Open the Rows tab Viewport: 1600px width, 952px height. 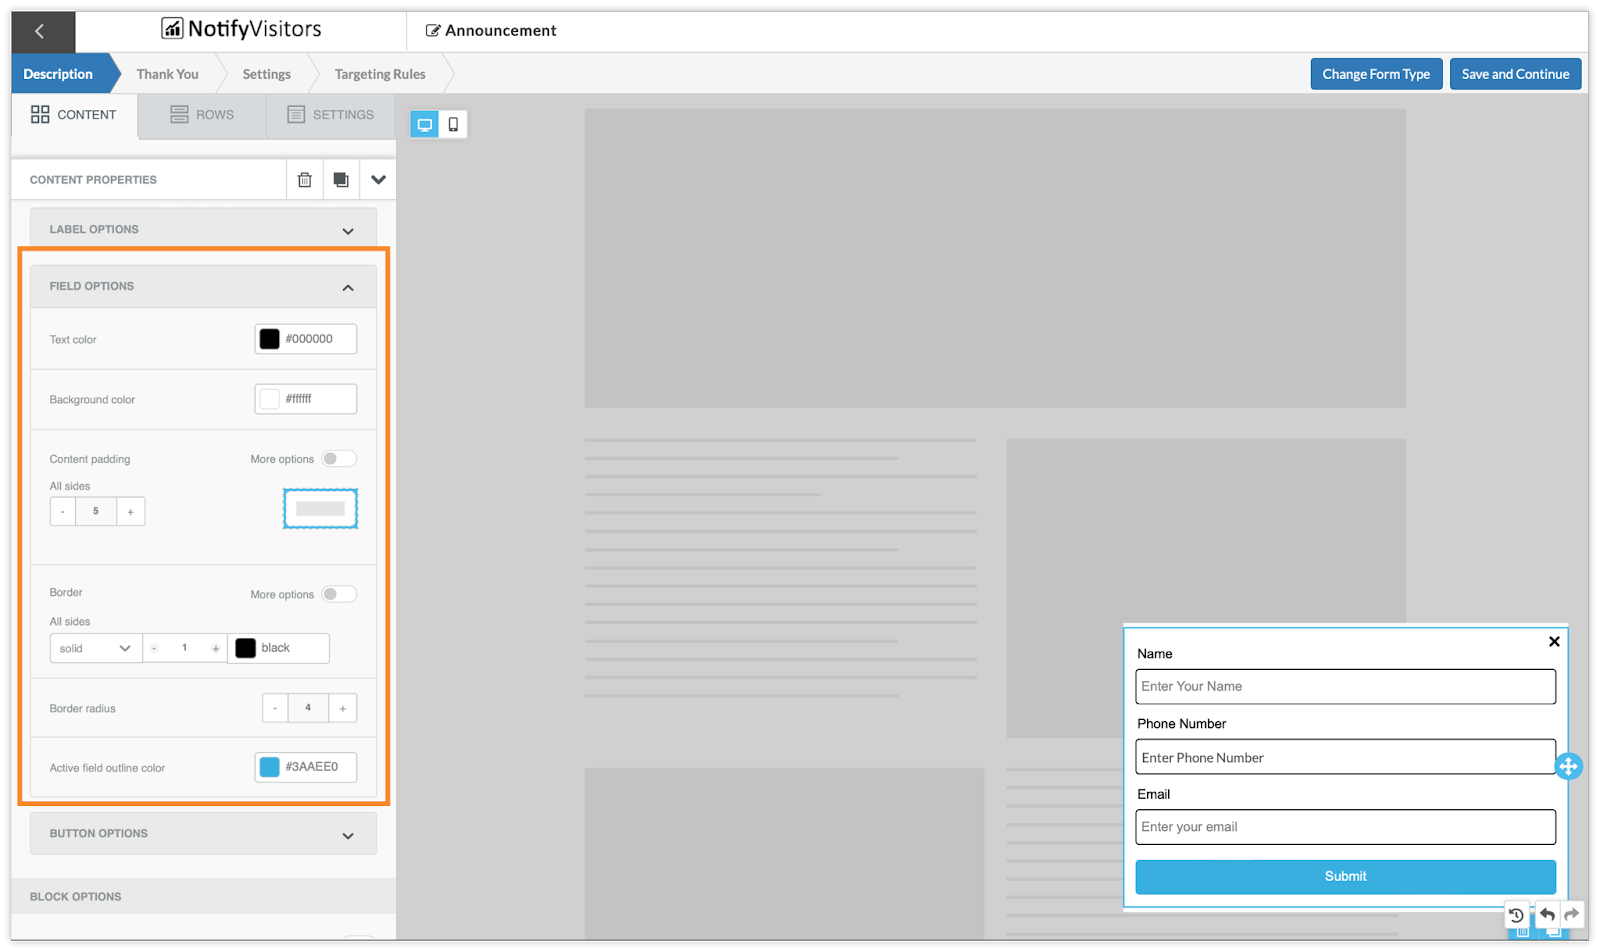(202, 115)
